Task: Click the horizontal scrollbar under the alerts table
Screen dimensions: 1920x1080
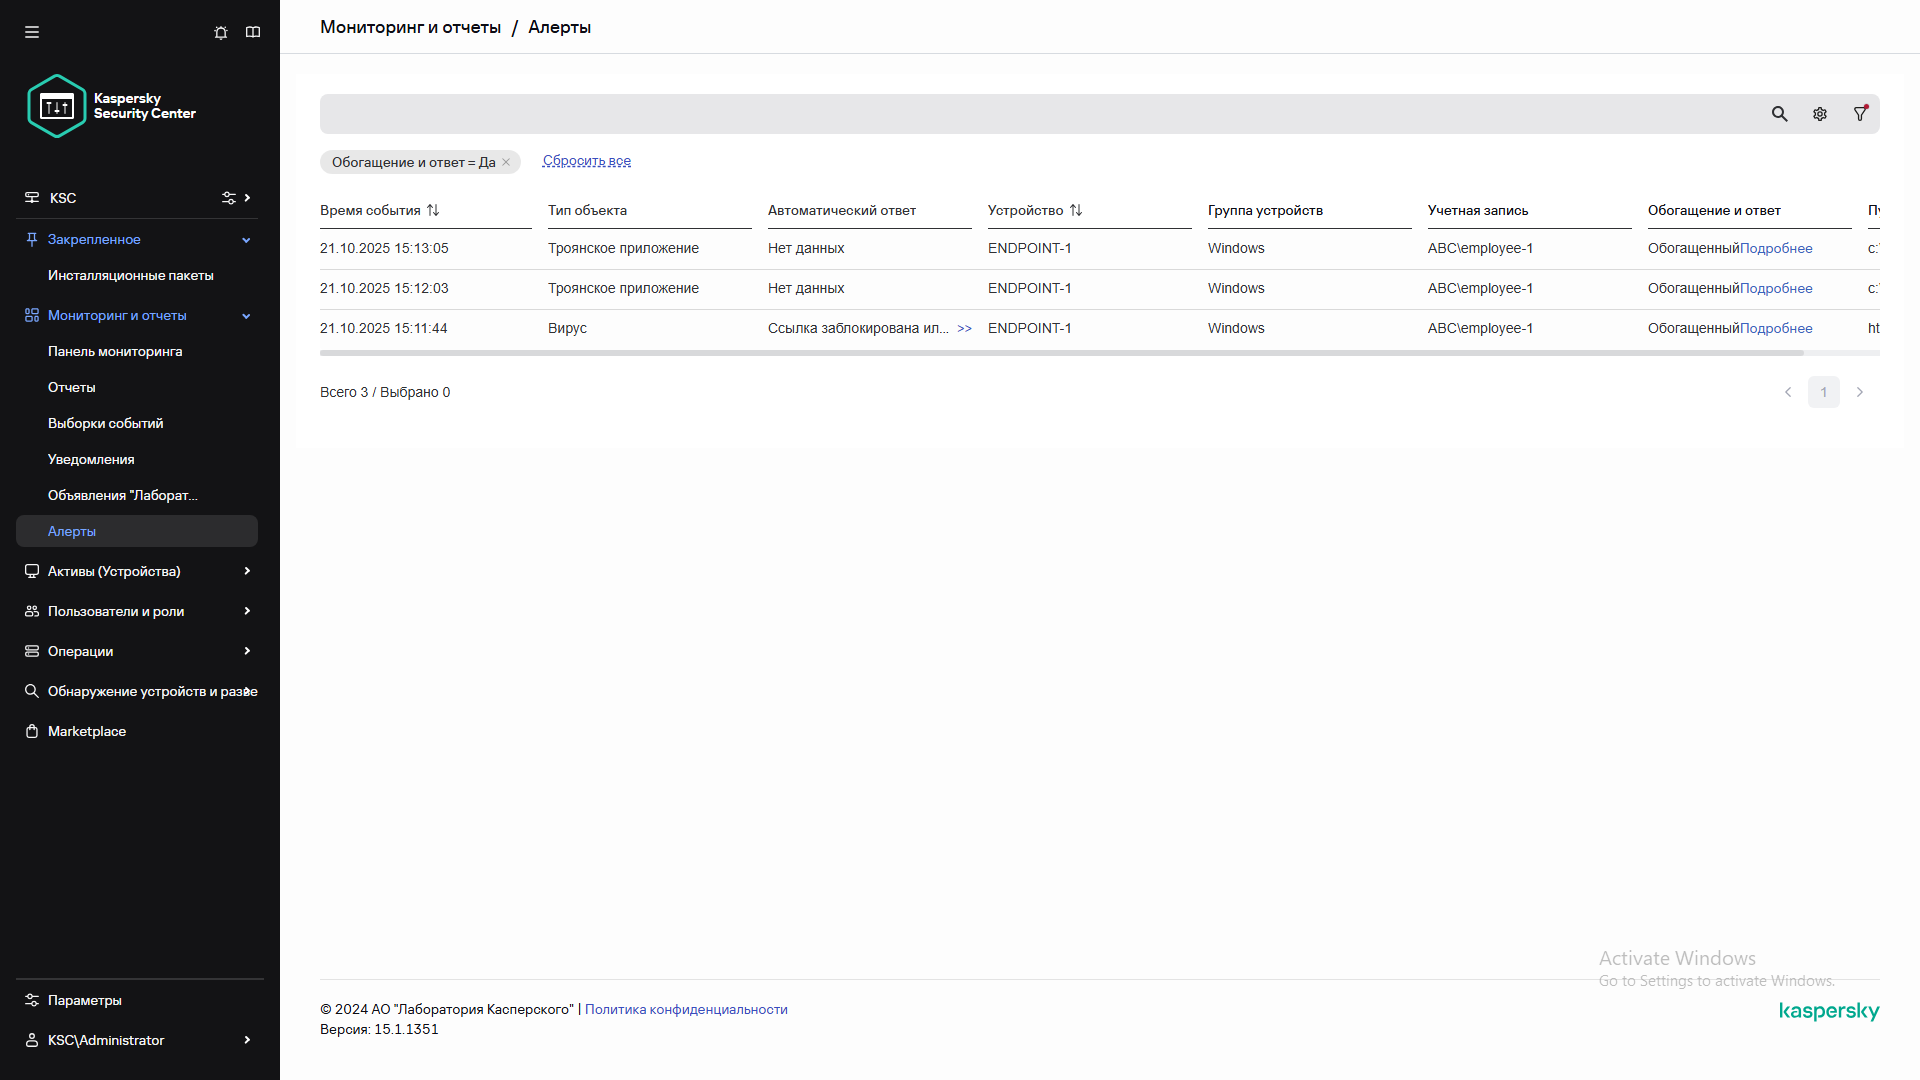Action: 1060,353
